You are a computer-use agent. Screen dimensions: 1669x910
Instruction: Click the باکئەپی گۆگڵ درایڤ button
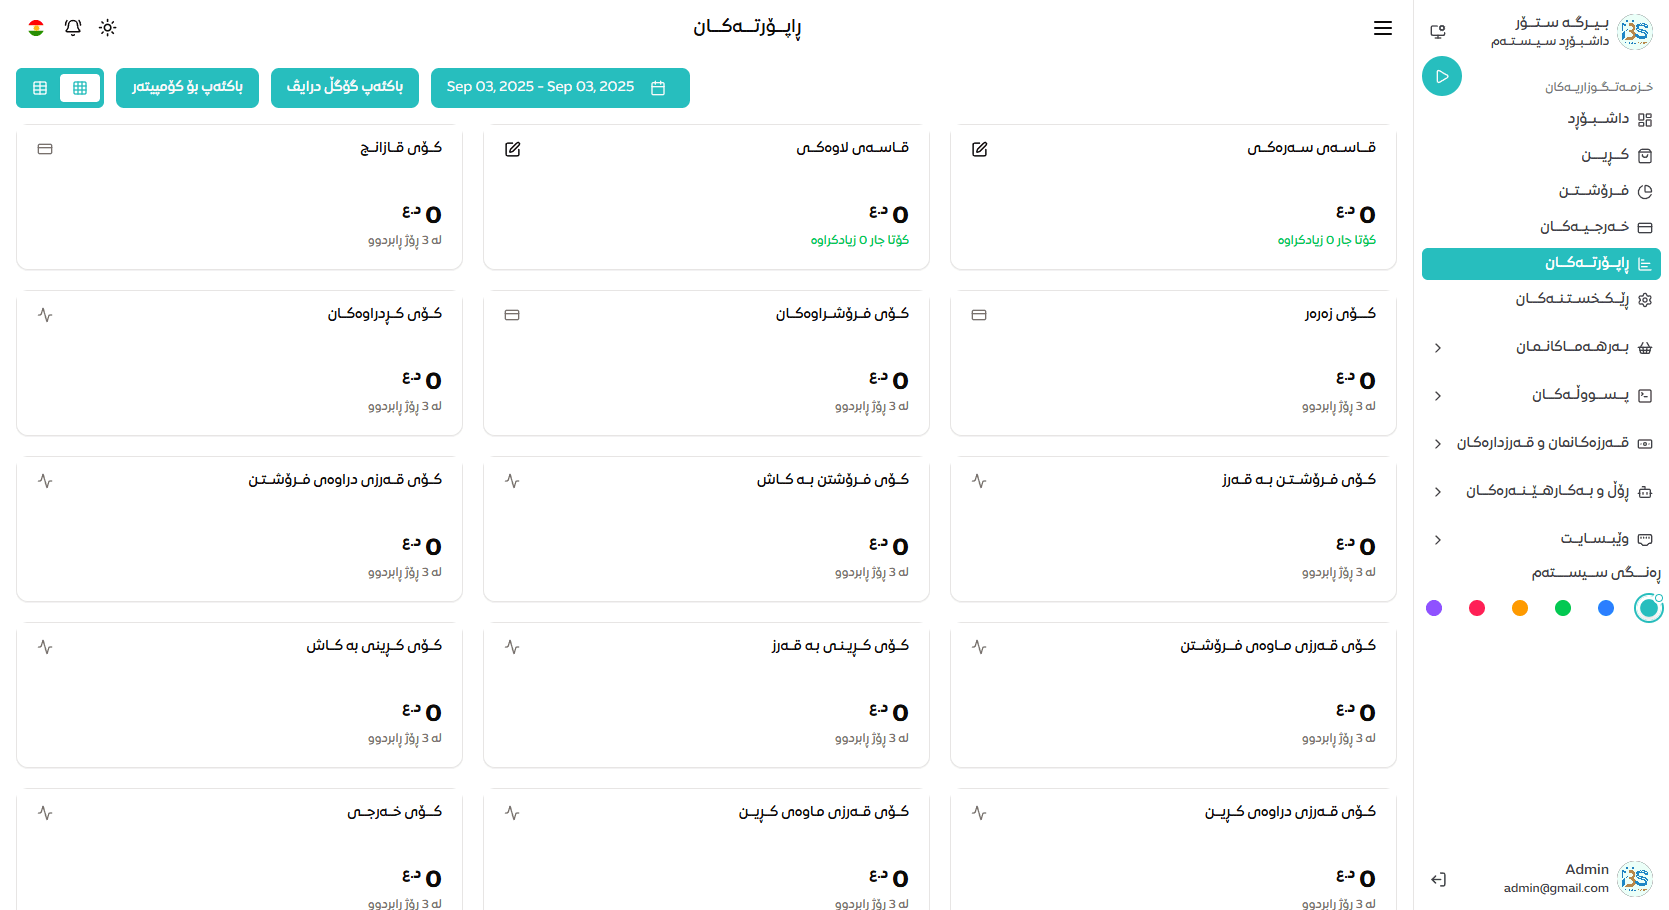(x=344, y=88)
